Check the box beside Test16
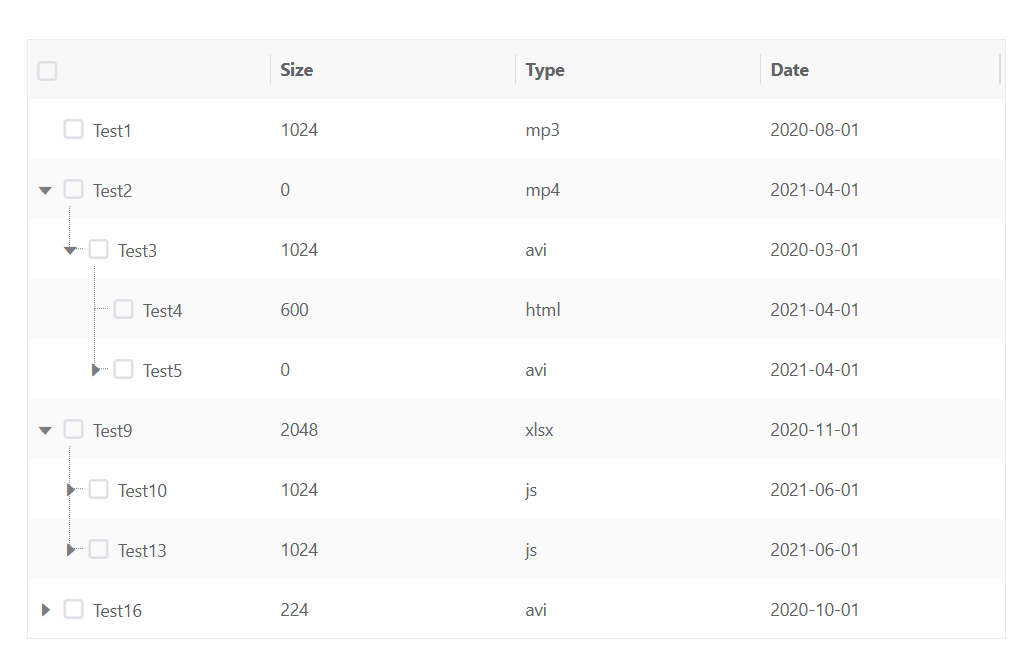1026x657 pixels. tap(73, 609)
